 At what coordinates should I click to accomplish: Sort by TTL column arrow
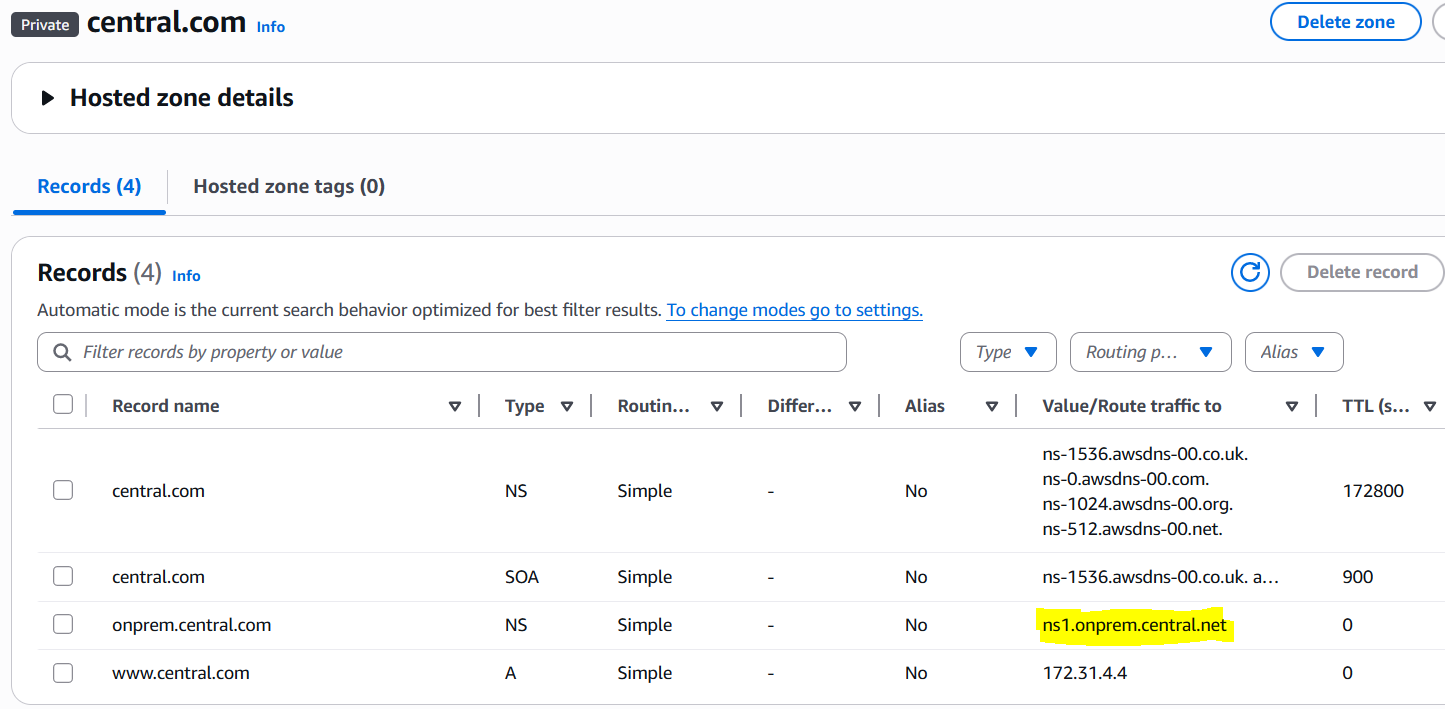coord(1430,406)
